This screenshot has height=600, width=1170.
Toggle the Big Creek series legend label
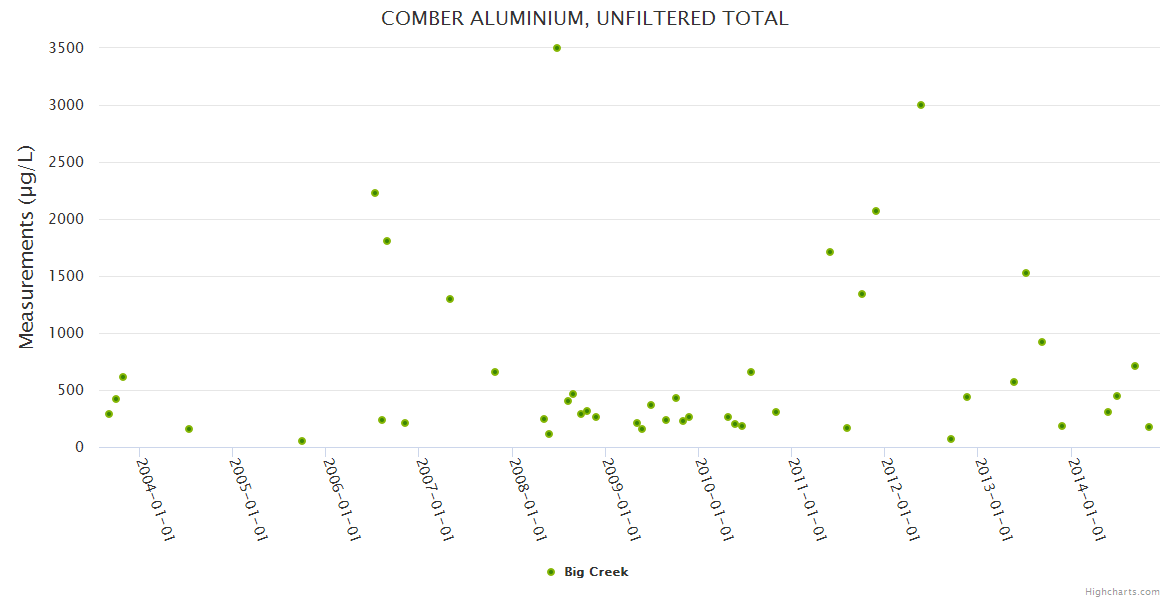[x=596, y=572]
